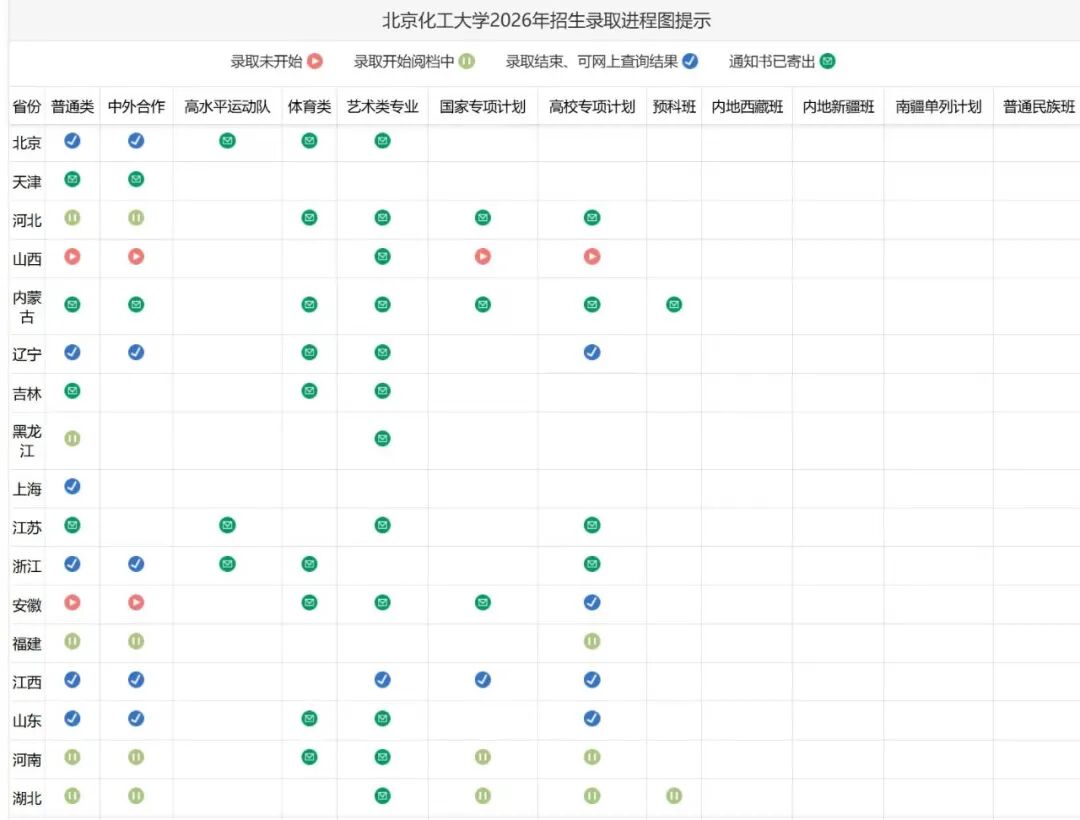1080x820 pixels.
Task: Click the 录取未开始 legend label
Action: (x=266, y=61)
